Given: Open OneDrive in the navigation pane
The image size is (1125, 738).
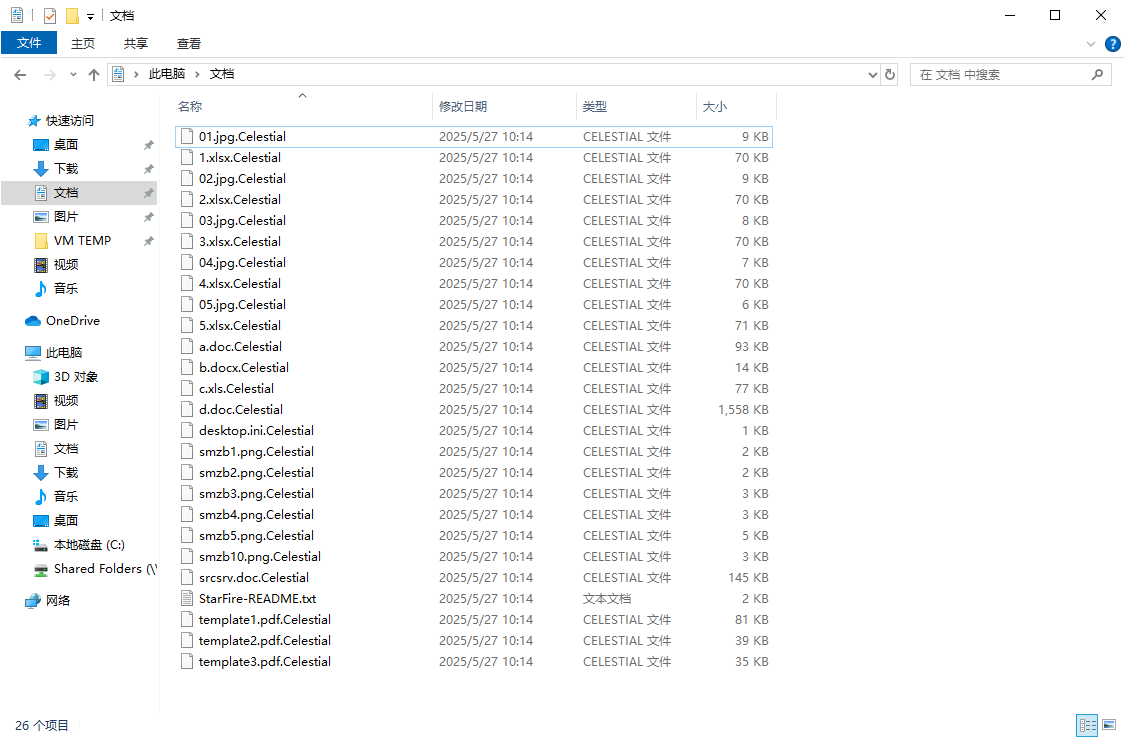Looking at the screenshot, I should pos(72,321).
